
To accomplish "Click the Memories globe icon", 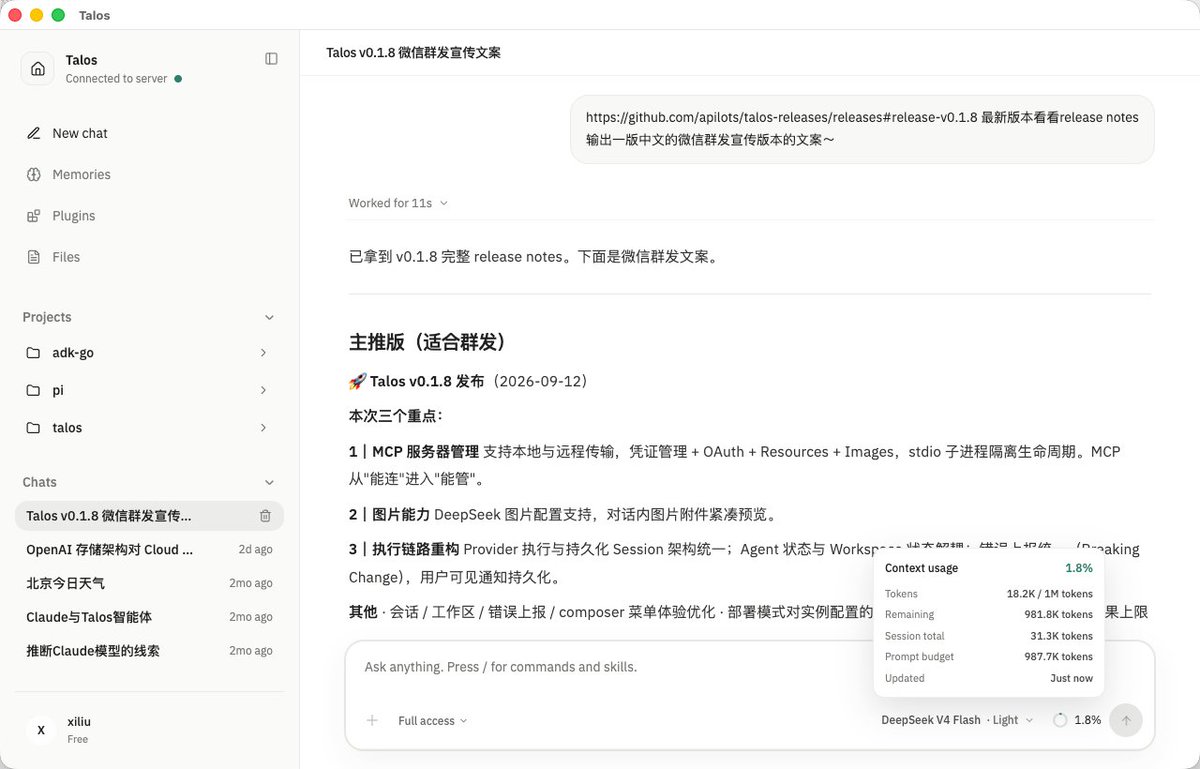I will 34,174.
